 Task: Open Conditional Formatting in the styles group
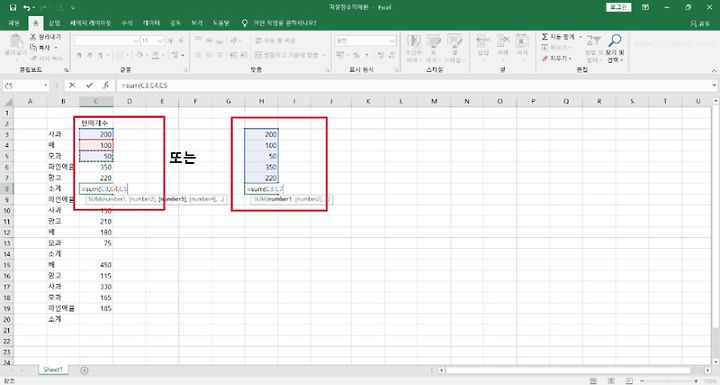pos(413,48)
